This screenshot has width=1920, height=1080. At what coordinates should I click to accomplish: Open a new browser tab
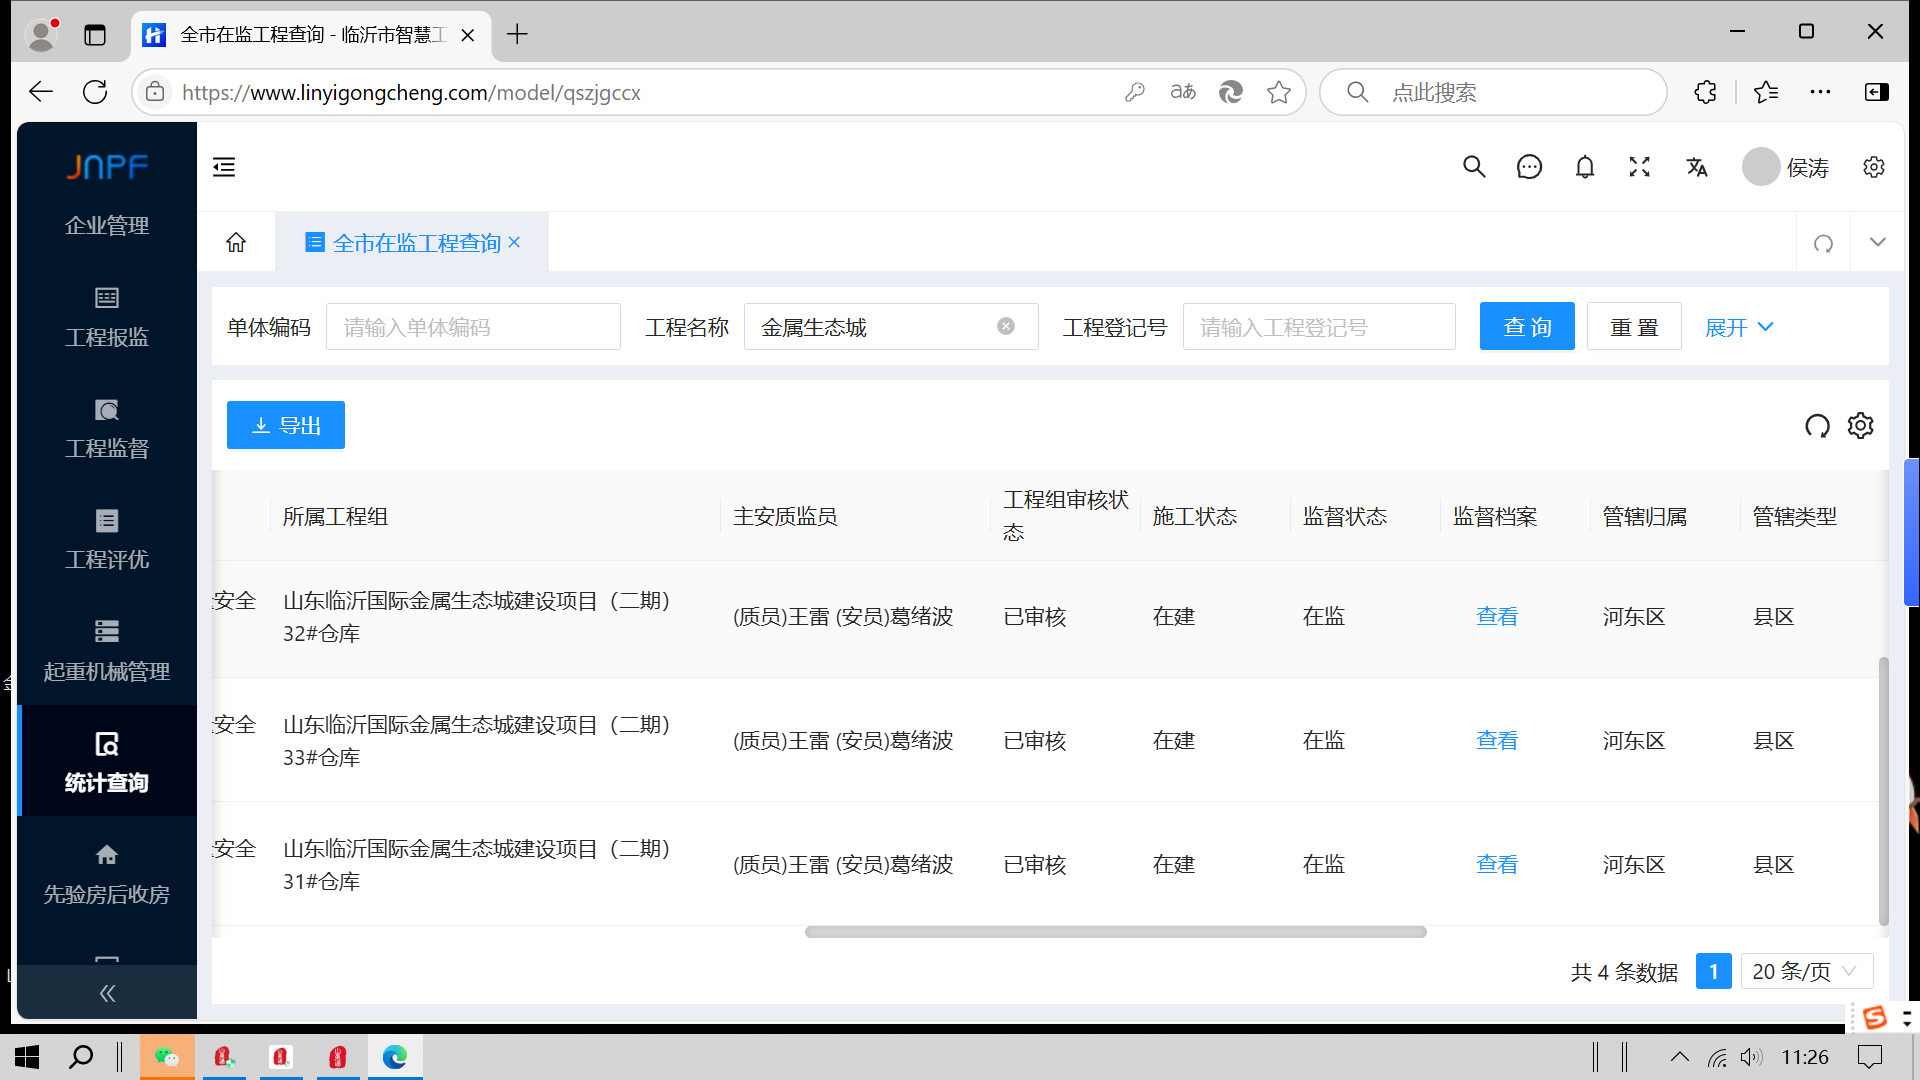(517, 35)
